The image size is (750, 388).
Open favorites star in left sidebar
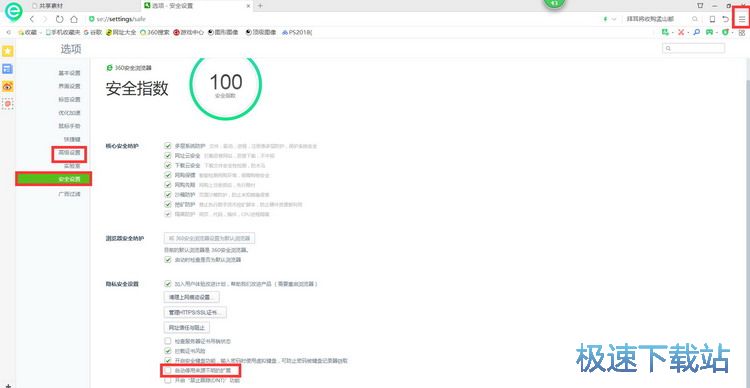(8, 51)
